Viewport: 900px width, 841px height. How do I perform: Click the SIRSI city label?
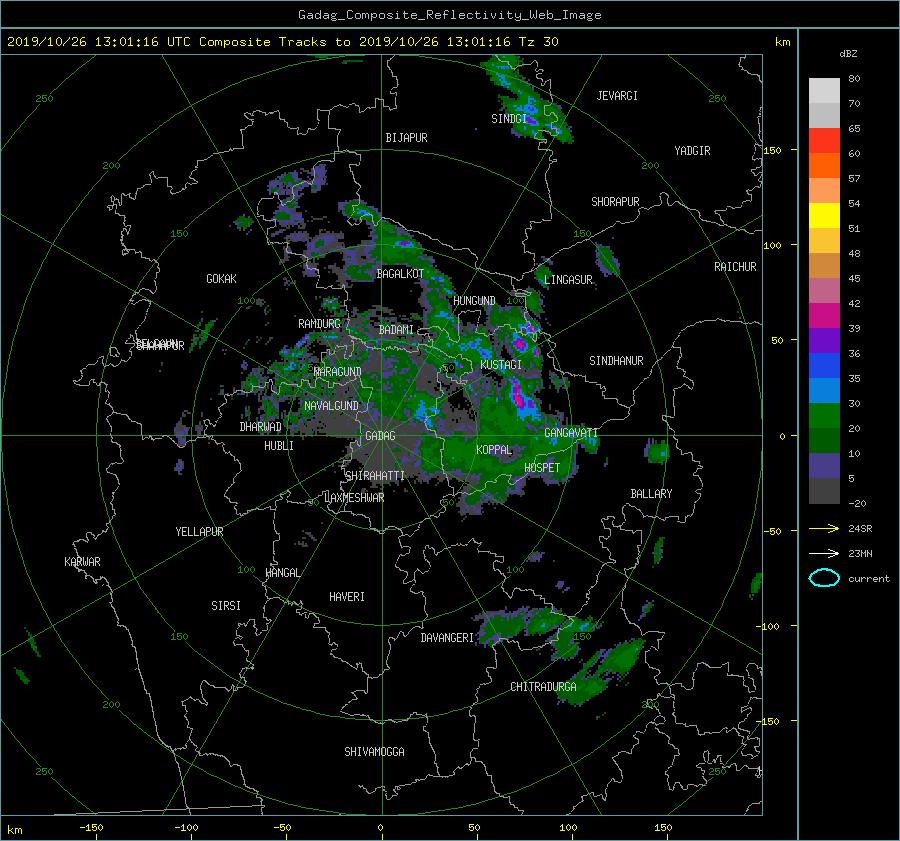click(x=226, y=606)
